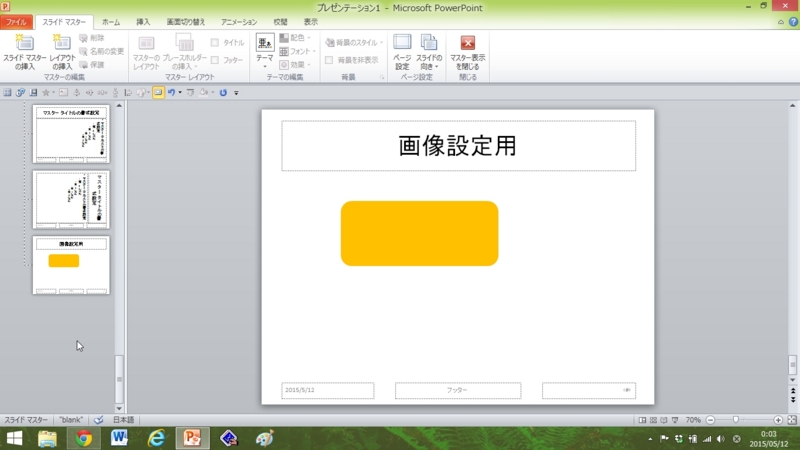Click the 70% zoom level
Viewport: 800px width, 450px height.
tap(693, 420)
